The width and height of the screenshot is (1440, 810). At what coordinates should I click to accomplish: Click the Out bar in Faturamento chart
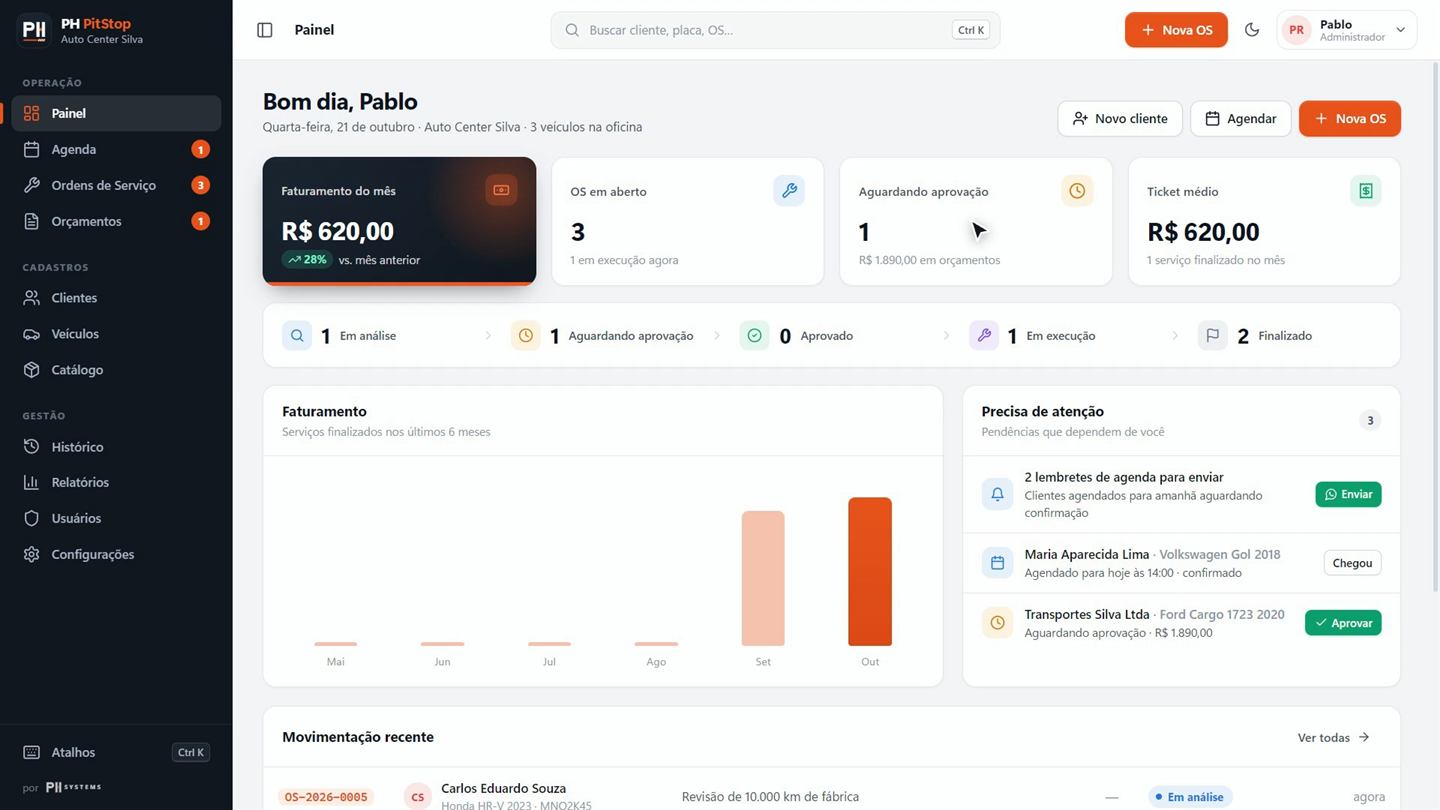pyautogui.click(x=870, y=572)
